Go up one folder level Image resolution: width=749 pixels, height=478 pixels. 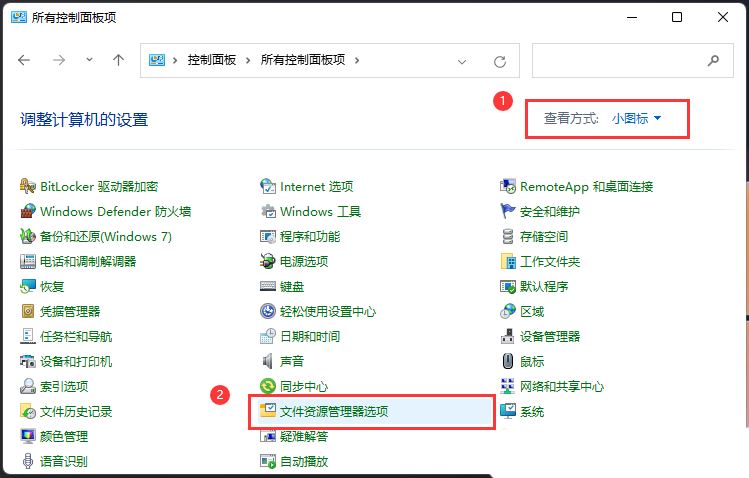[x=118, y=60]
